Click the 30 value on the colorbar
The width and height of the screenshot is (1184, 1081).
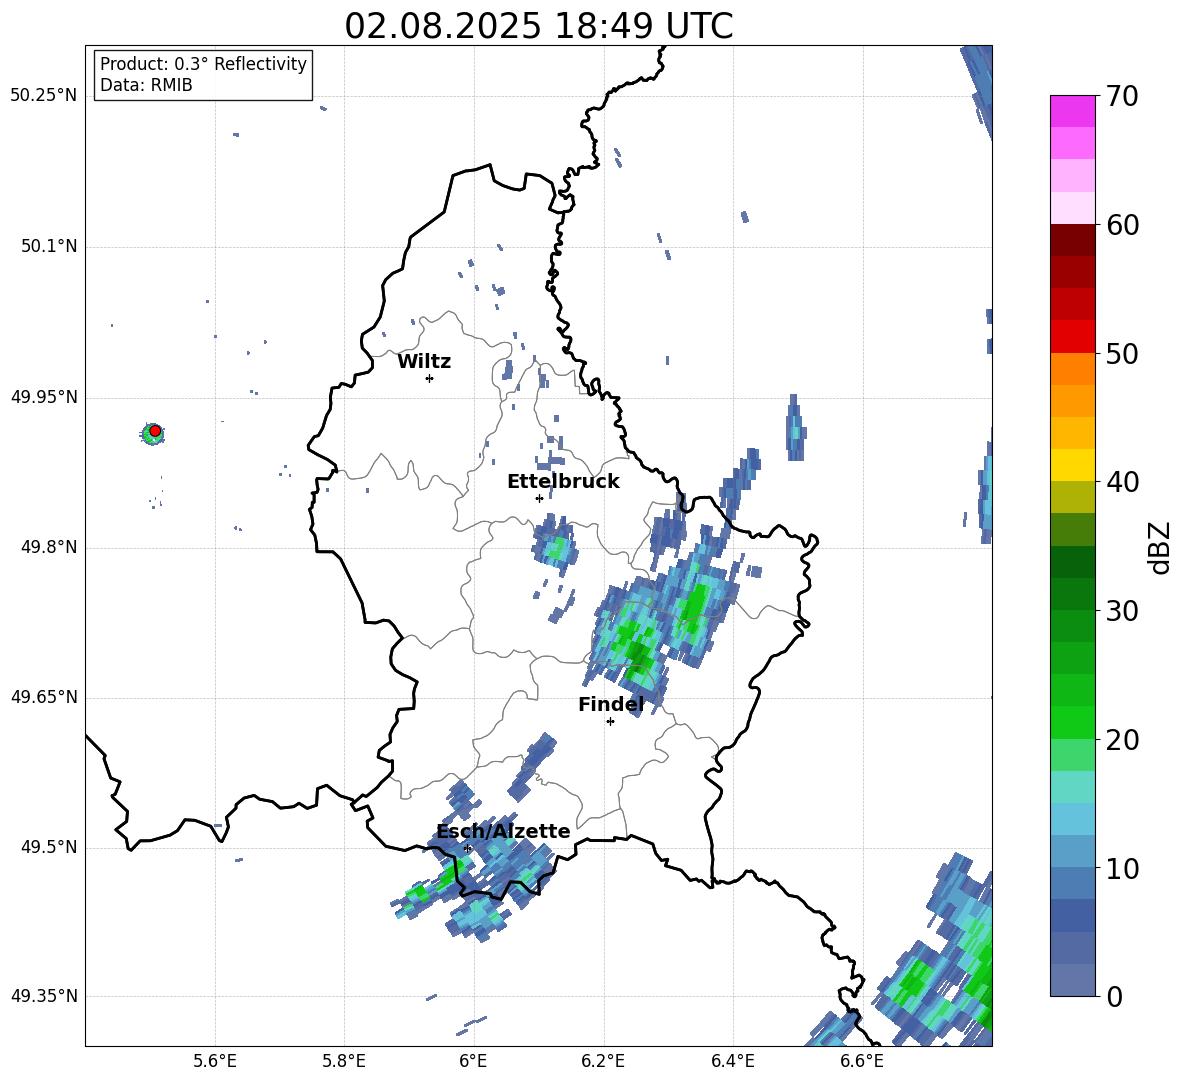coord(1122,611)
